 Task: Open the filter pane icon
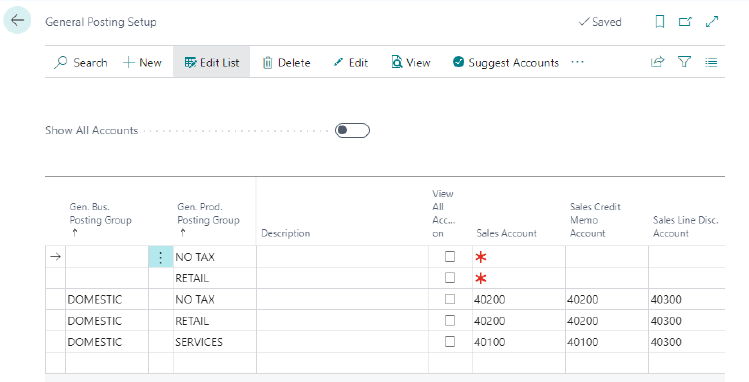coord(685,62)
